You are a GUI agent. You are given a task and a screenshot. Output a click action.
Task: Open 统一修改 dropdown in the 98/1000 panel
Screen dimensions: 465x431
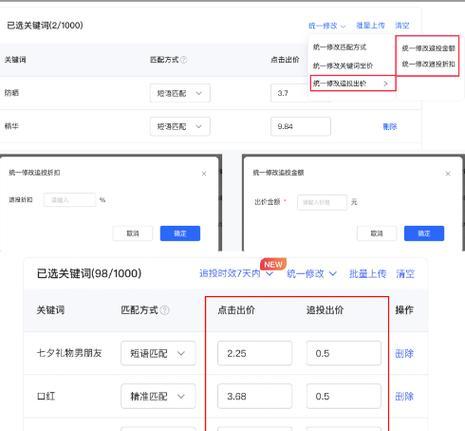pyautogui.click(x=312, y=274)
